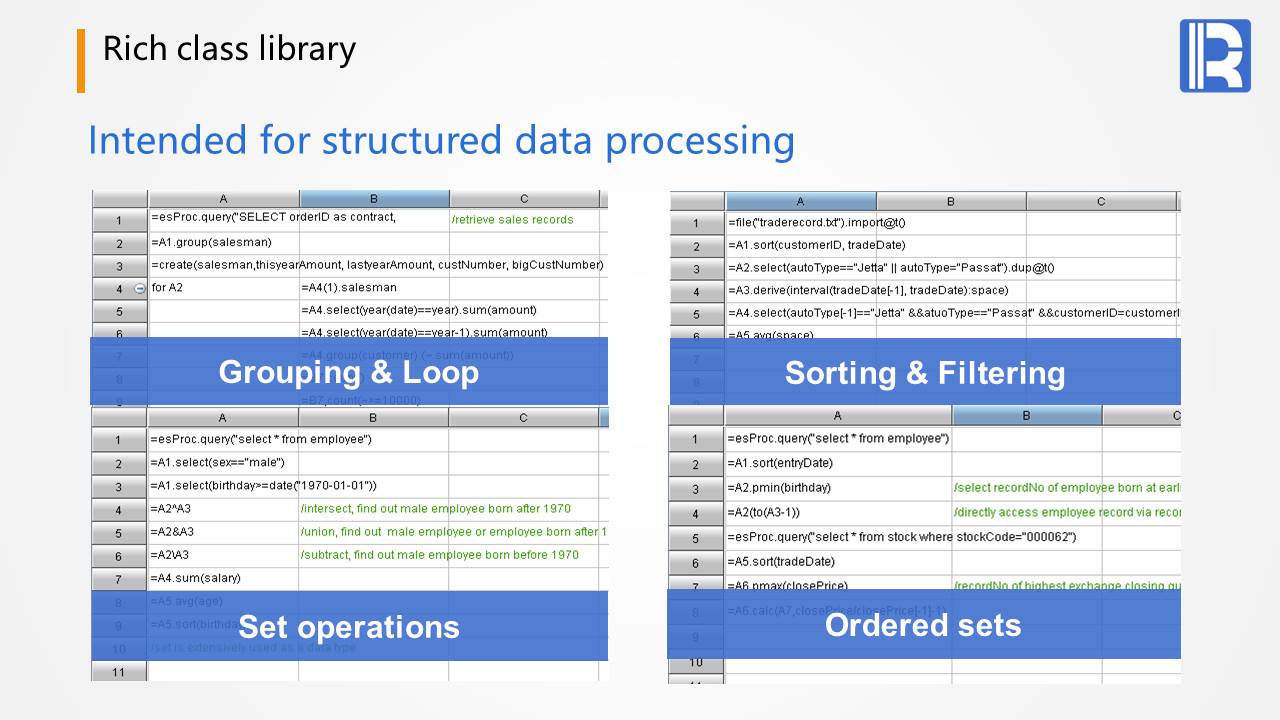1280x720 pixels.
Task: Select the =A5.sort(tradeDate) cell
Action: [x=837, y=562]
